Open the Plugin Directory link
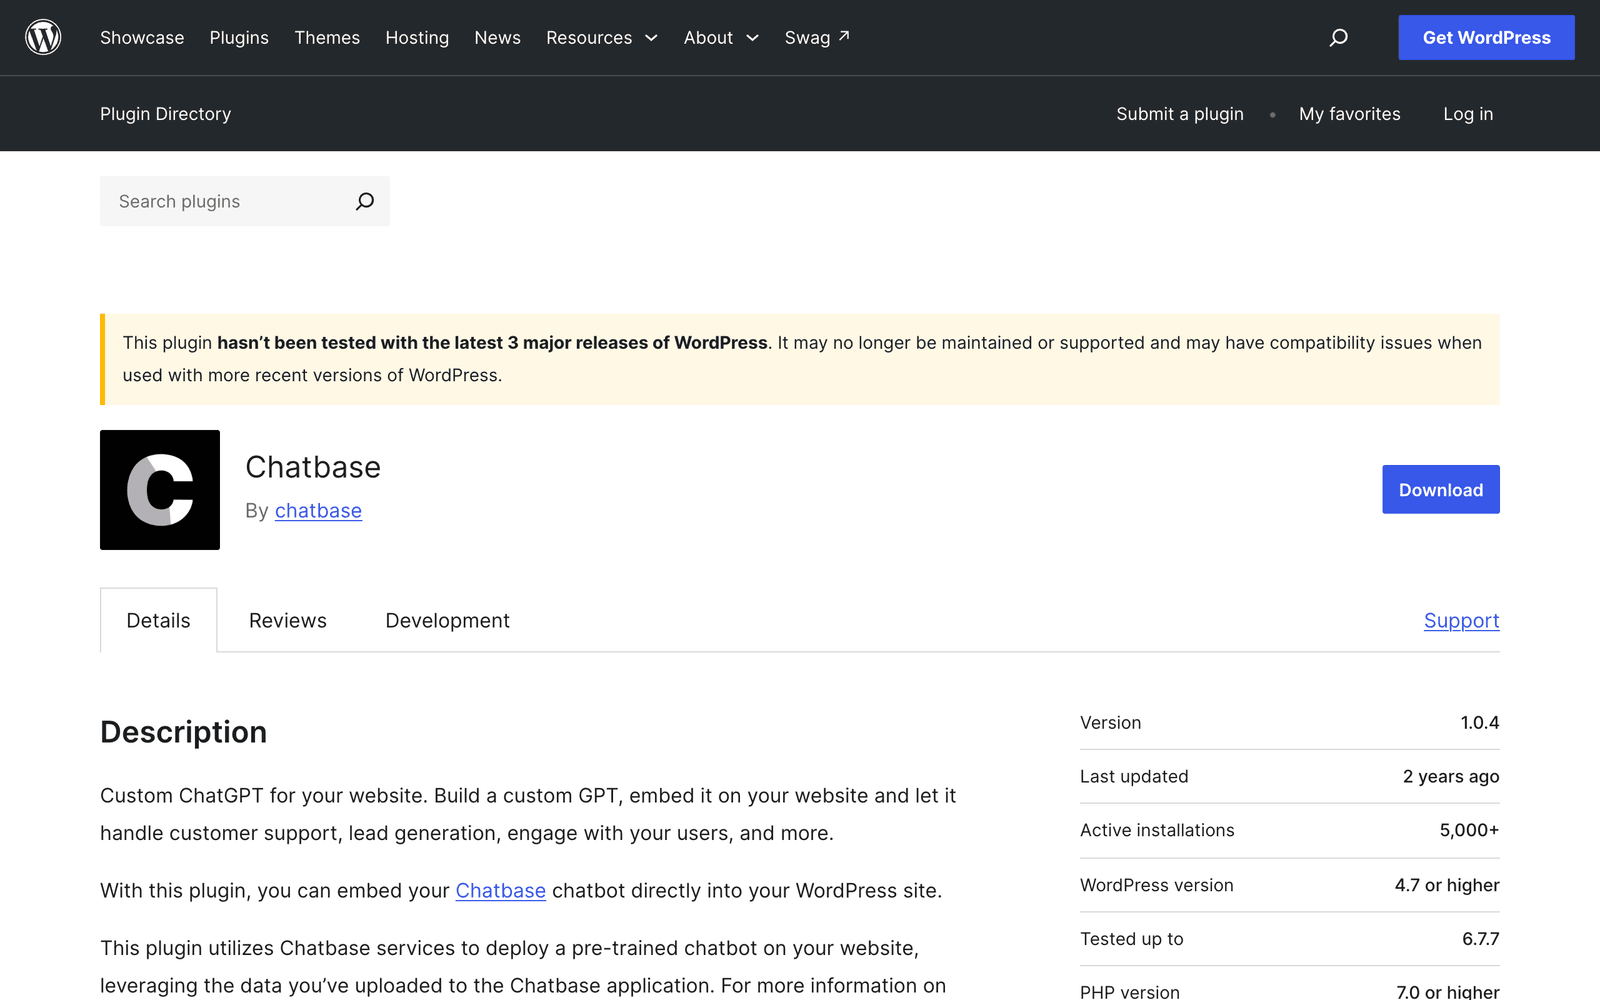 (x=165, y=114)
